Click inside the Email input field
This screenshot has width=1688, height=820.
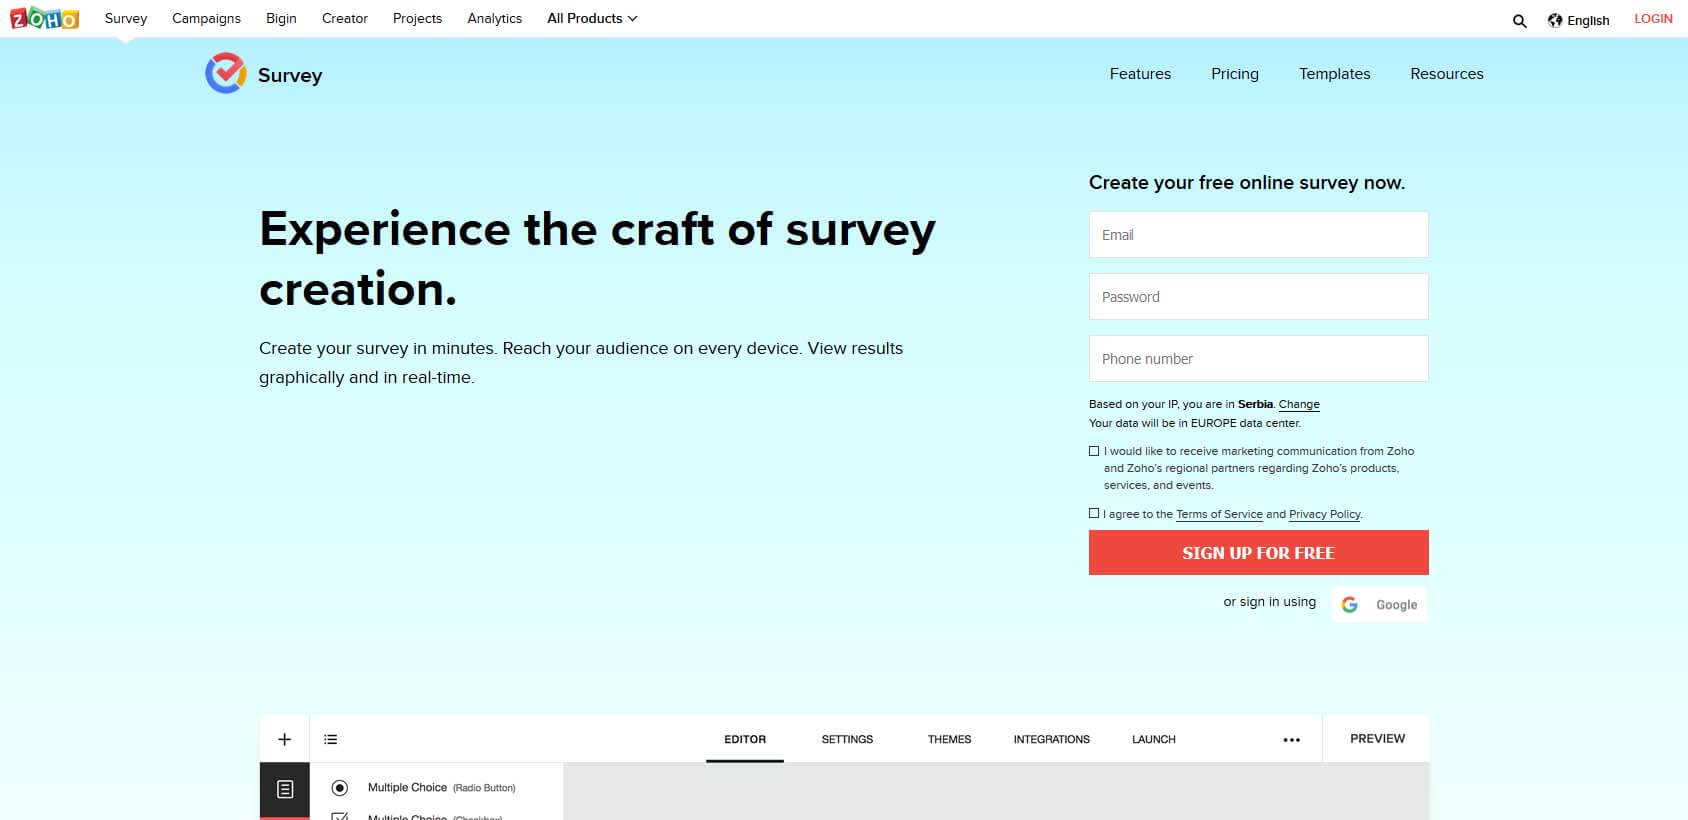[1257, 234]
